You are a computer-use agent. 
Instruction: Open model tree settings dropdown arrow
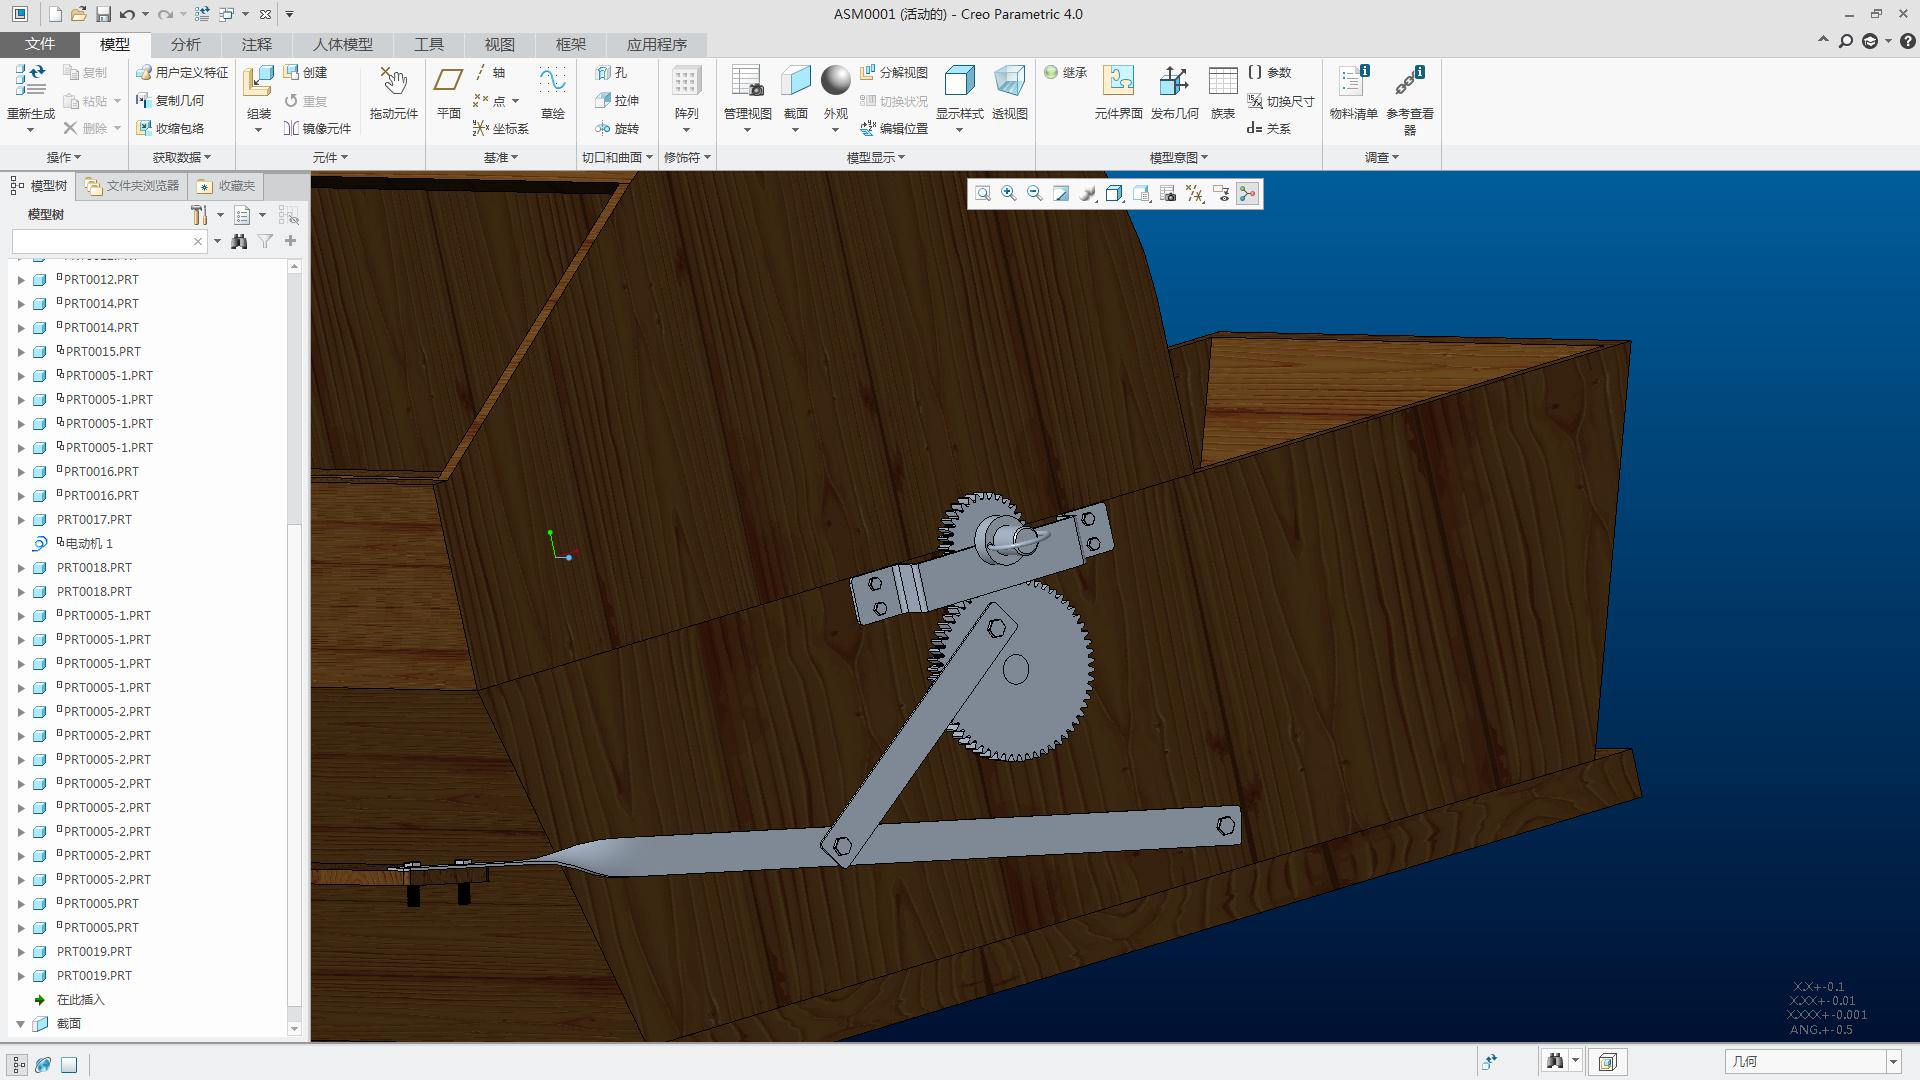click(x=220, y=215)
